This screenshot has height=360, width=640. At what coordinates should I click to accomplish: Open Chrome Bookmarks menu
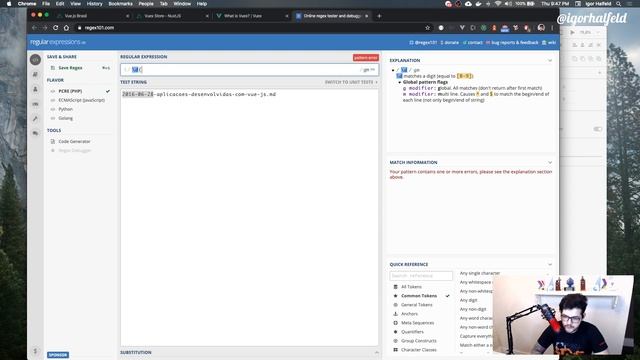pos(120,4)
